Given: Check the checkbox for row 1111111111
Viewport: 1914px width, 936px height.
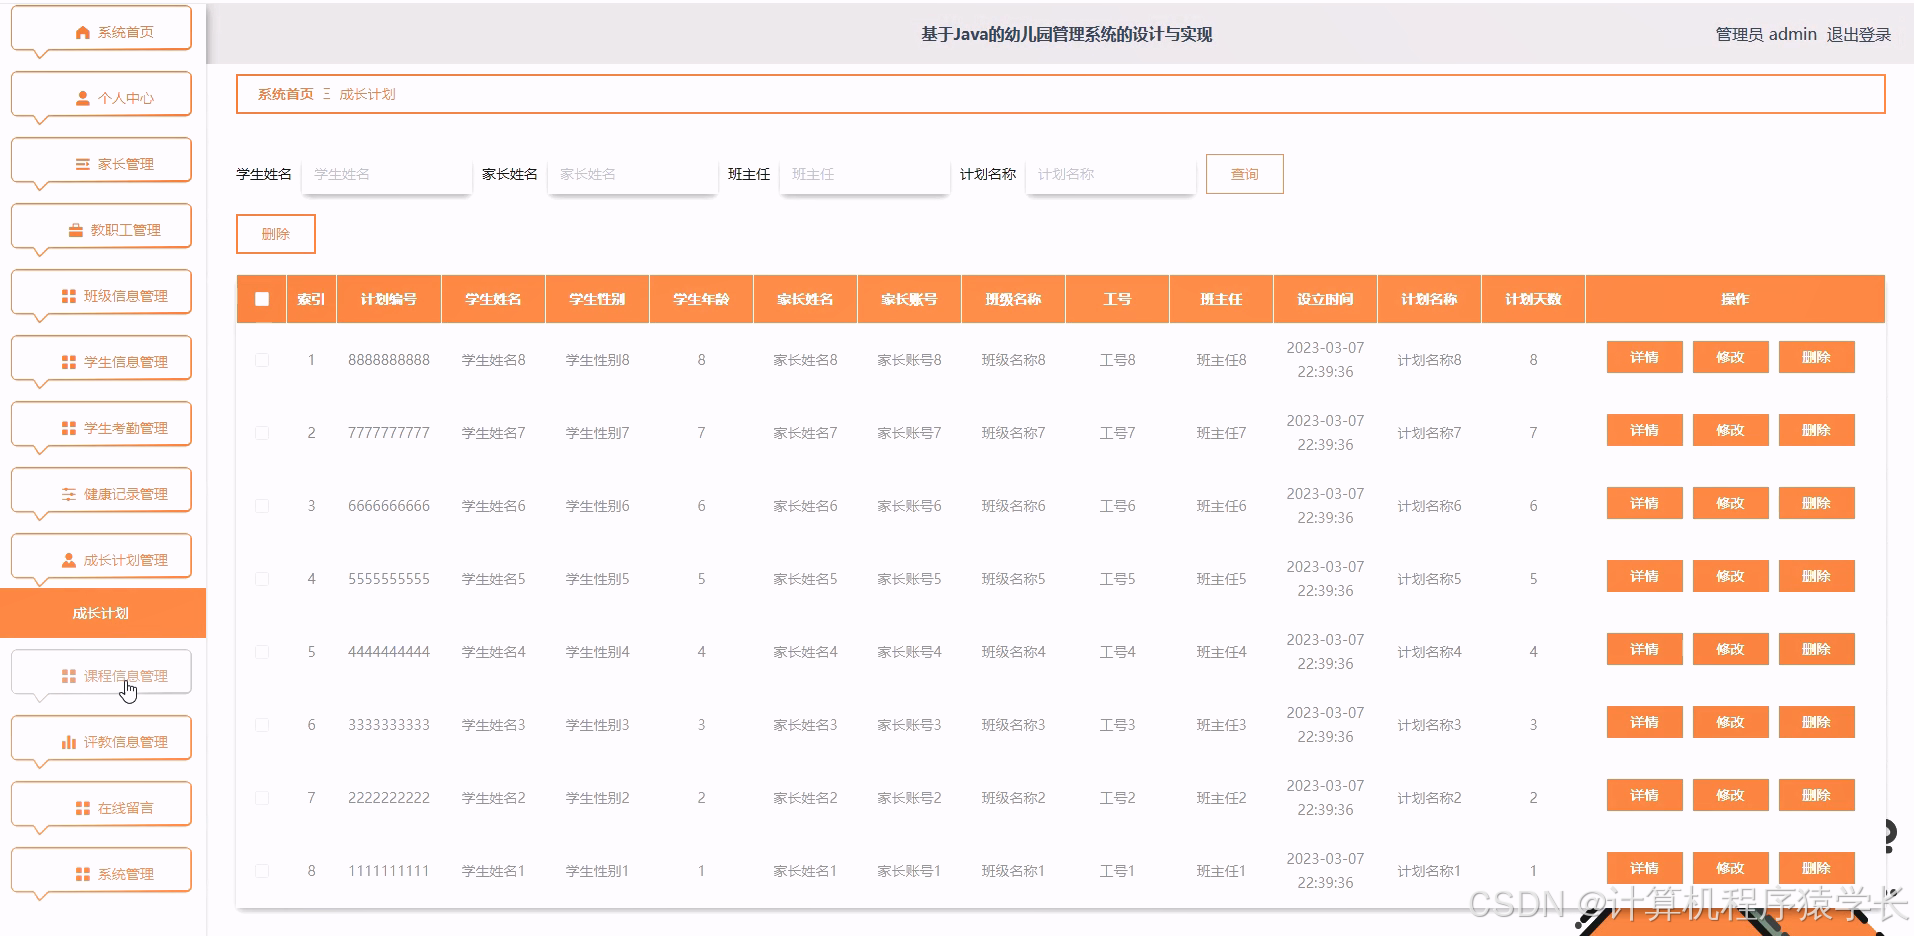Looking at the screenshot, I should (x=262, y=871).
